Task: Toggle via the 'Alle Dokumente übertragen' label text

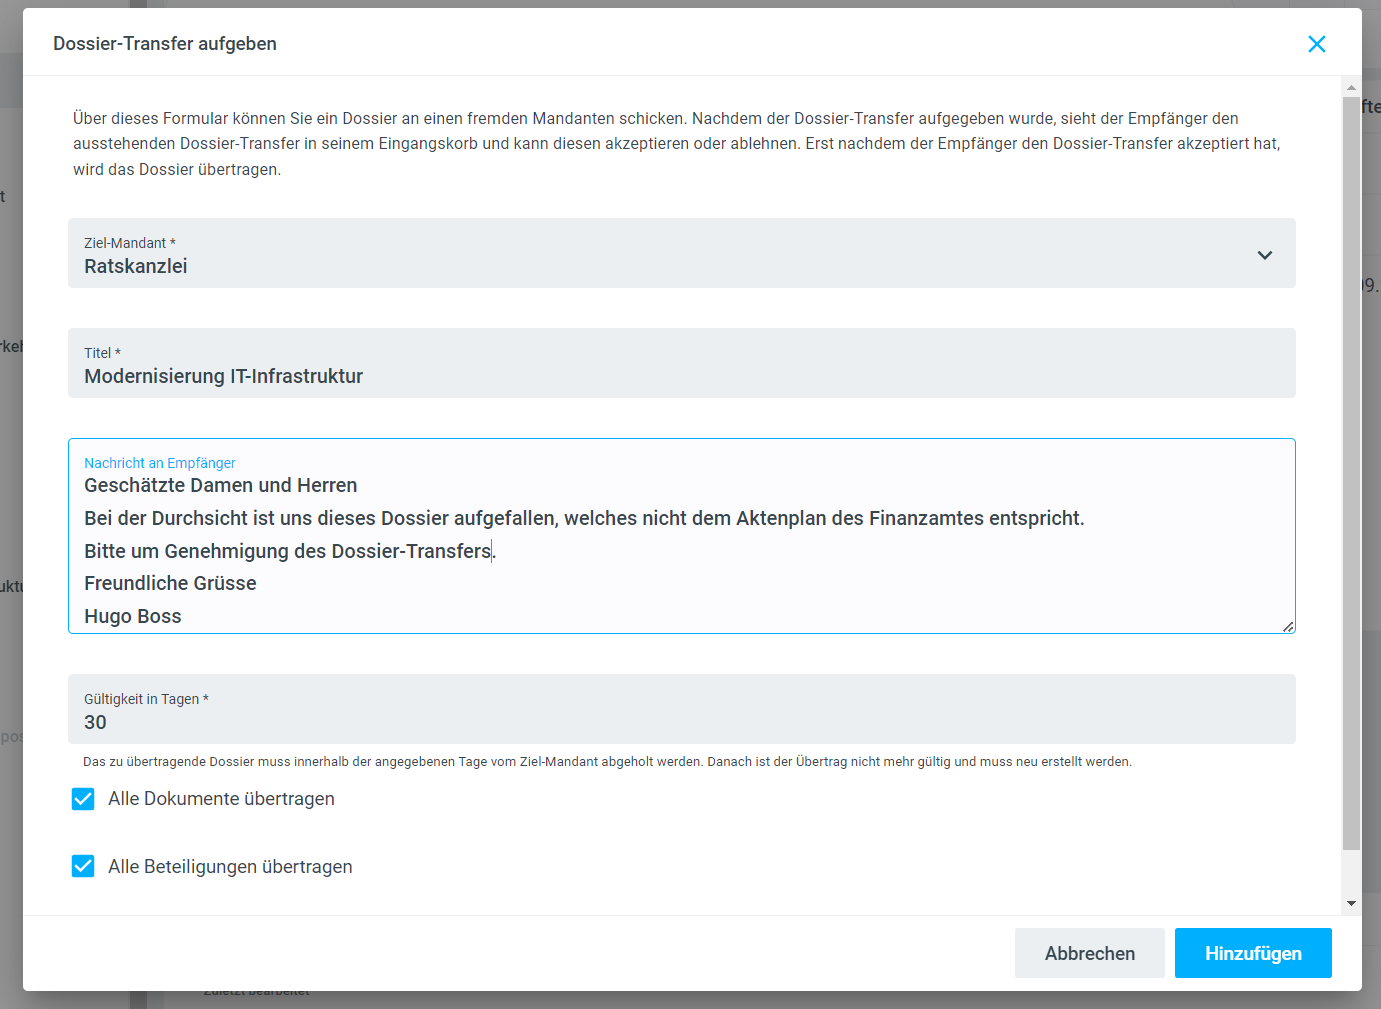Action: point(221,799)
